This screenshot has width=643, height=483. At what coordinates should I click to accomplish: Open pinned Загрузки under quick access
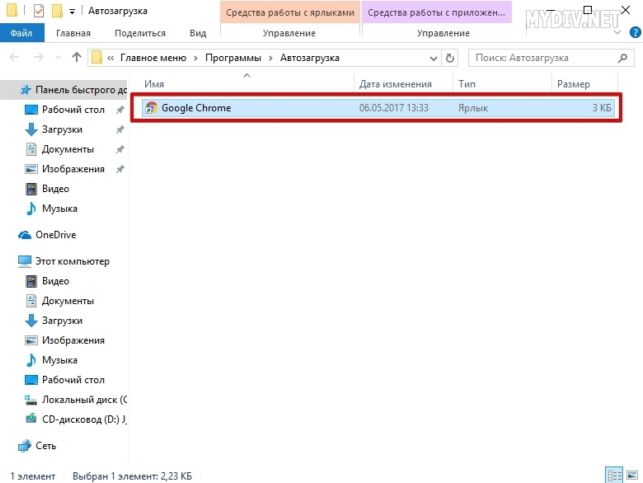[x=62, y=129]
